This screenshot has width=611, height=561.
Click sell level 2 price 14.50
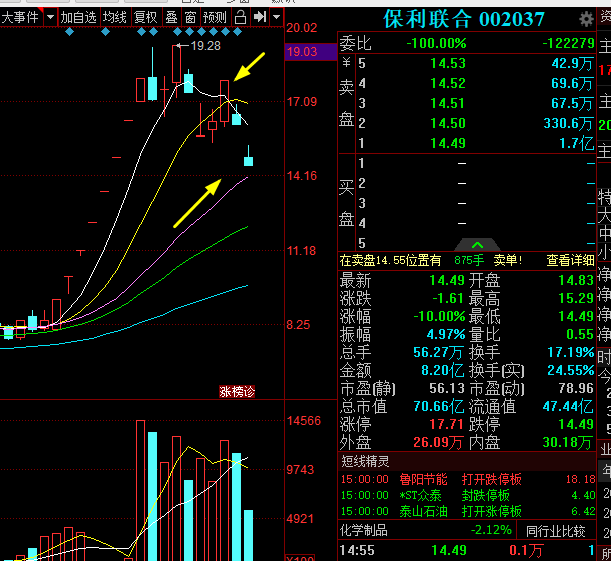click(448, 123)
